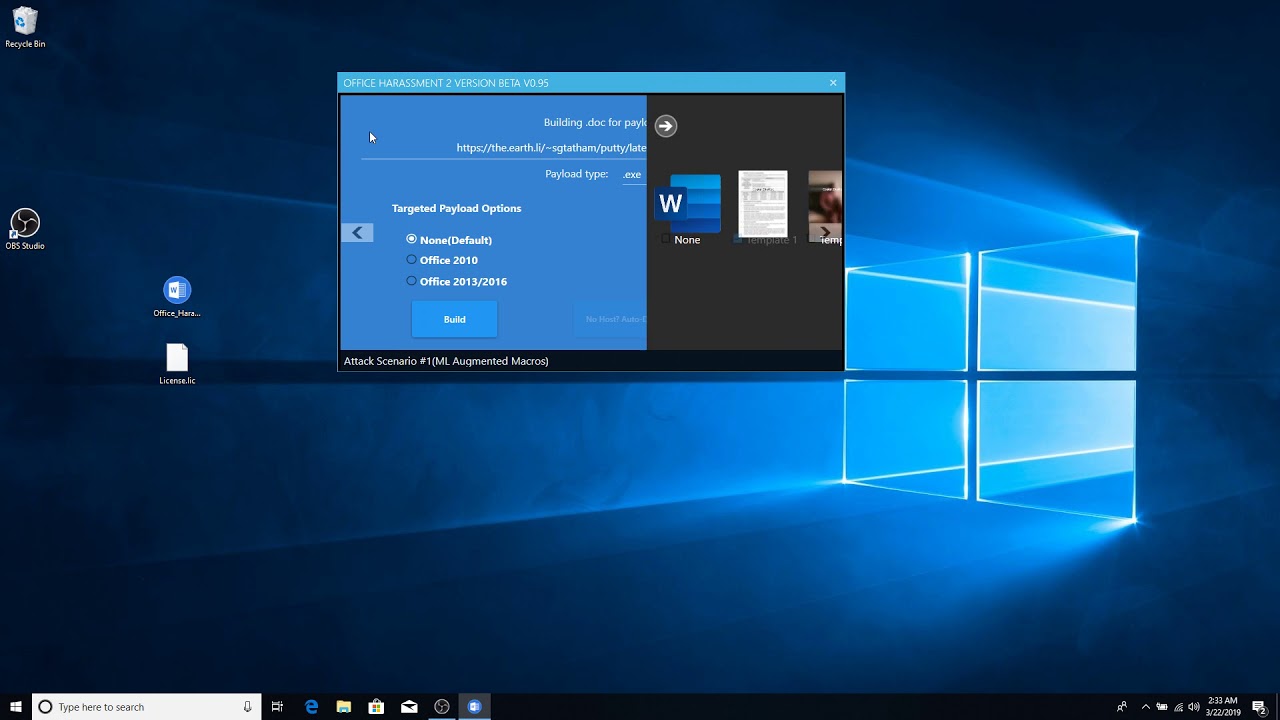Go back with the left chevron button
Viewport: 1280px width, 720px height.
(x=357, y=233)
